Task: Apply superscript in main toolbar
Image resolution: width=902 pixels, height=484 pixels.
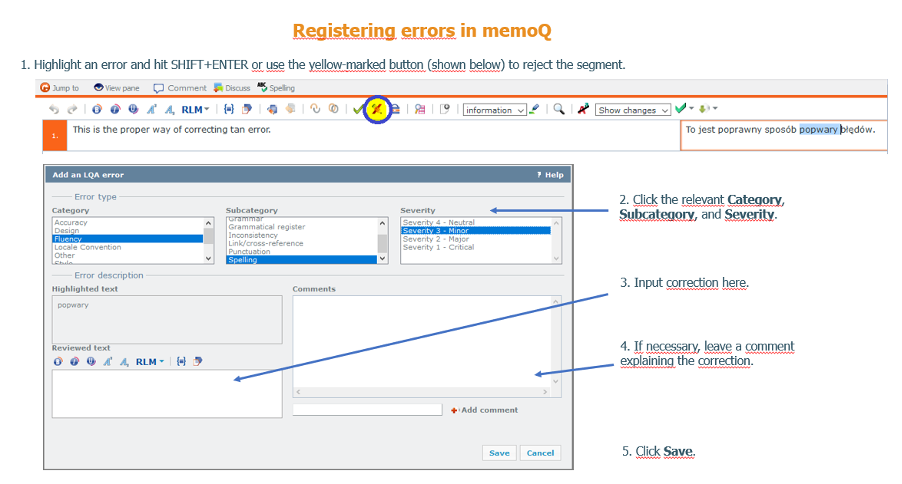Action: 152,109
